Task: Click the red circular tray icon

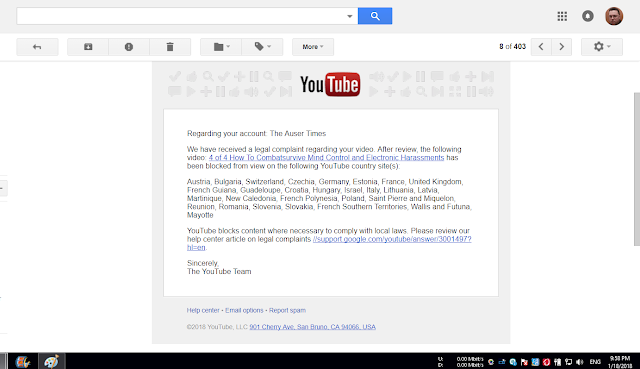Action: tap(547, 362)
